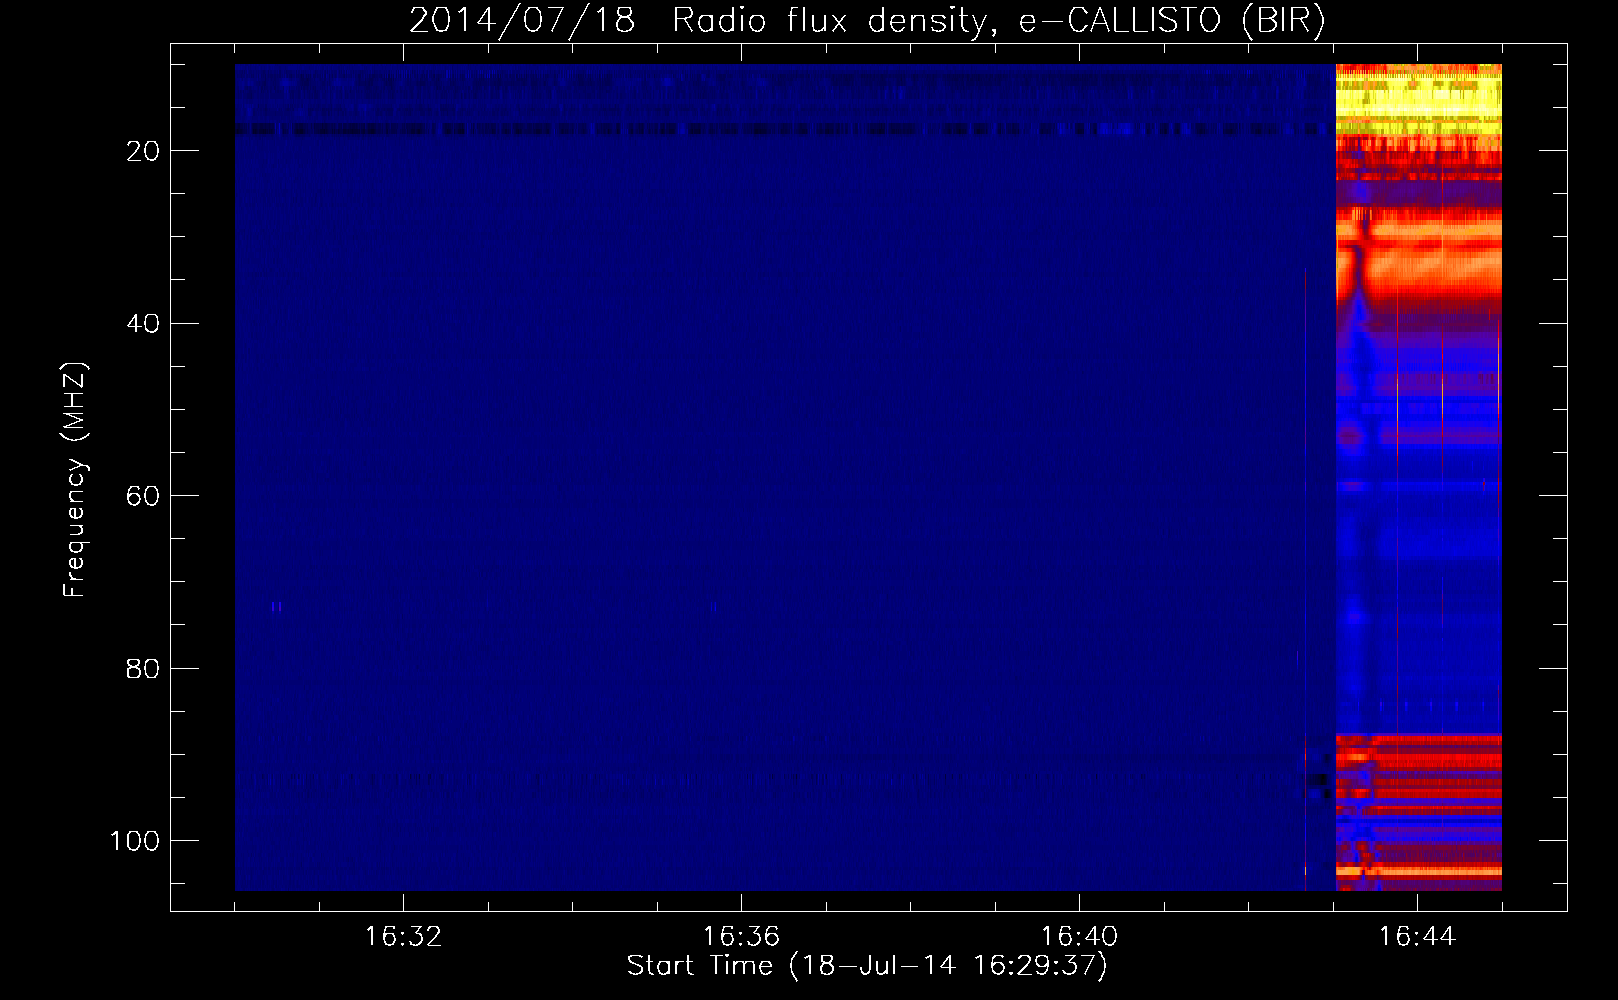Click the 60 frequency tick label
This screenshot has width=1618, height=1000.
coord(144,496)
